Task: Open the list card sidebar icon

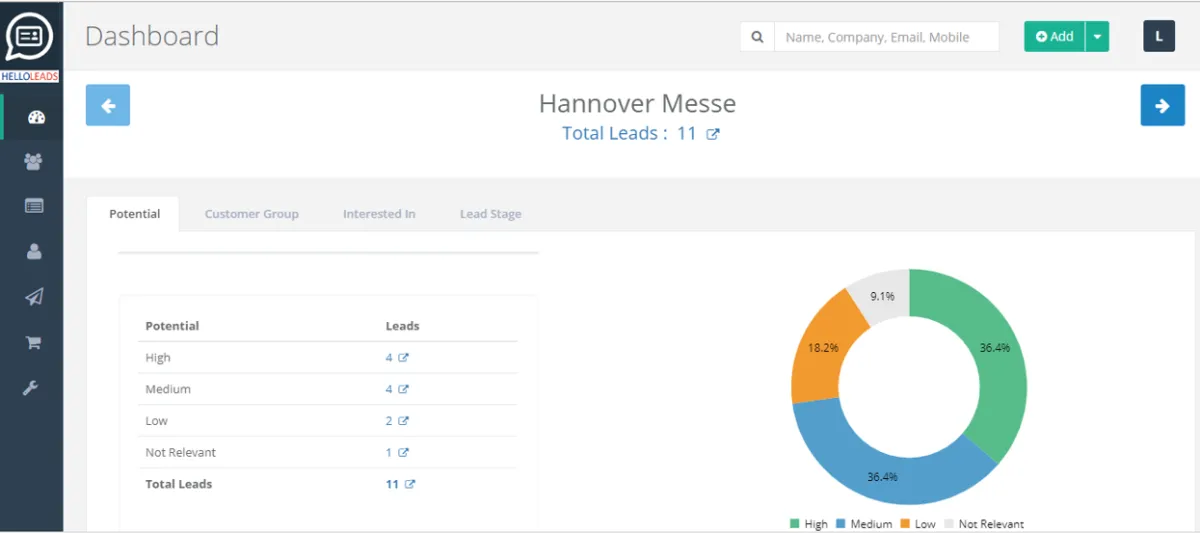Action: pyautogui.click(x=34, y=206)
